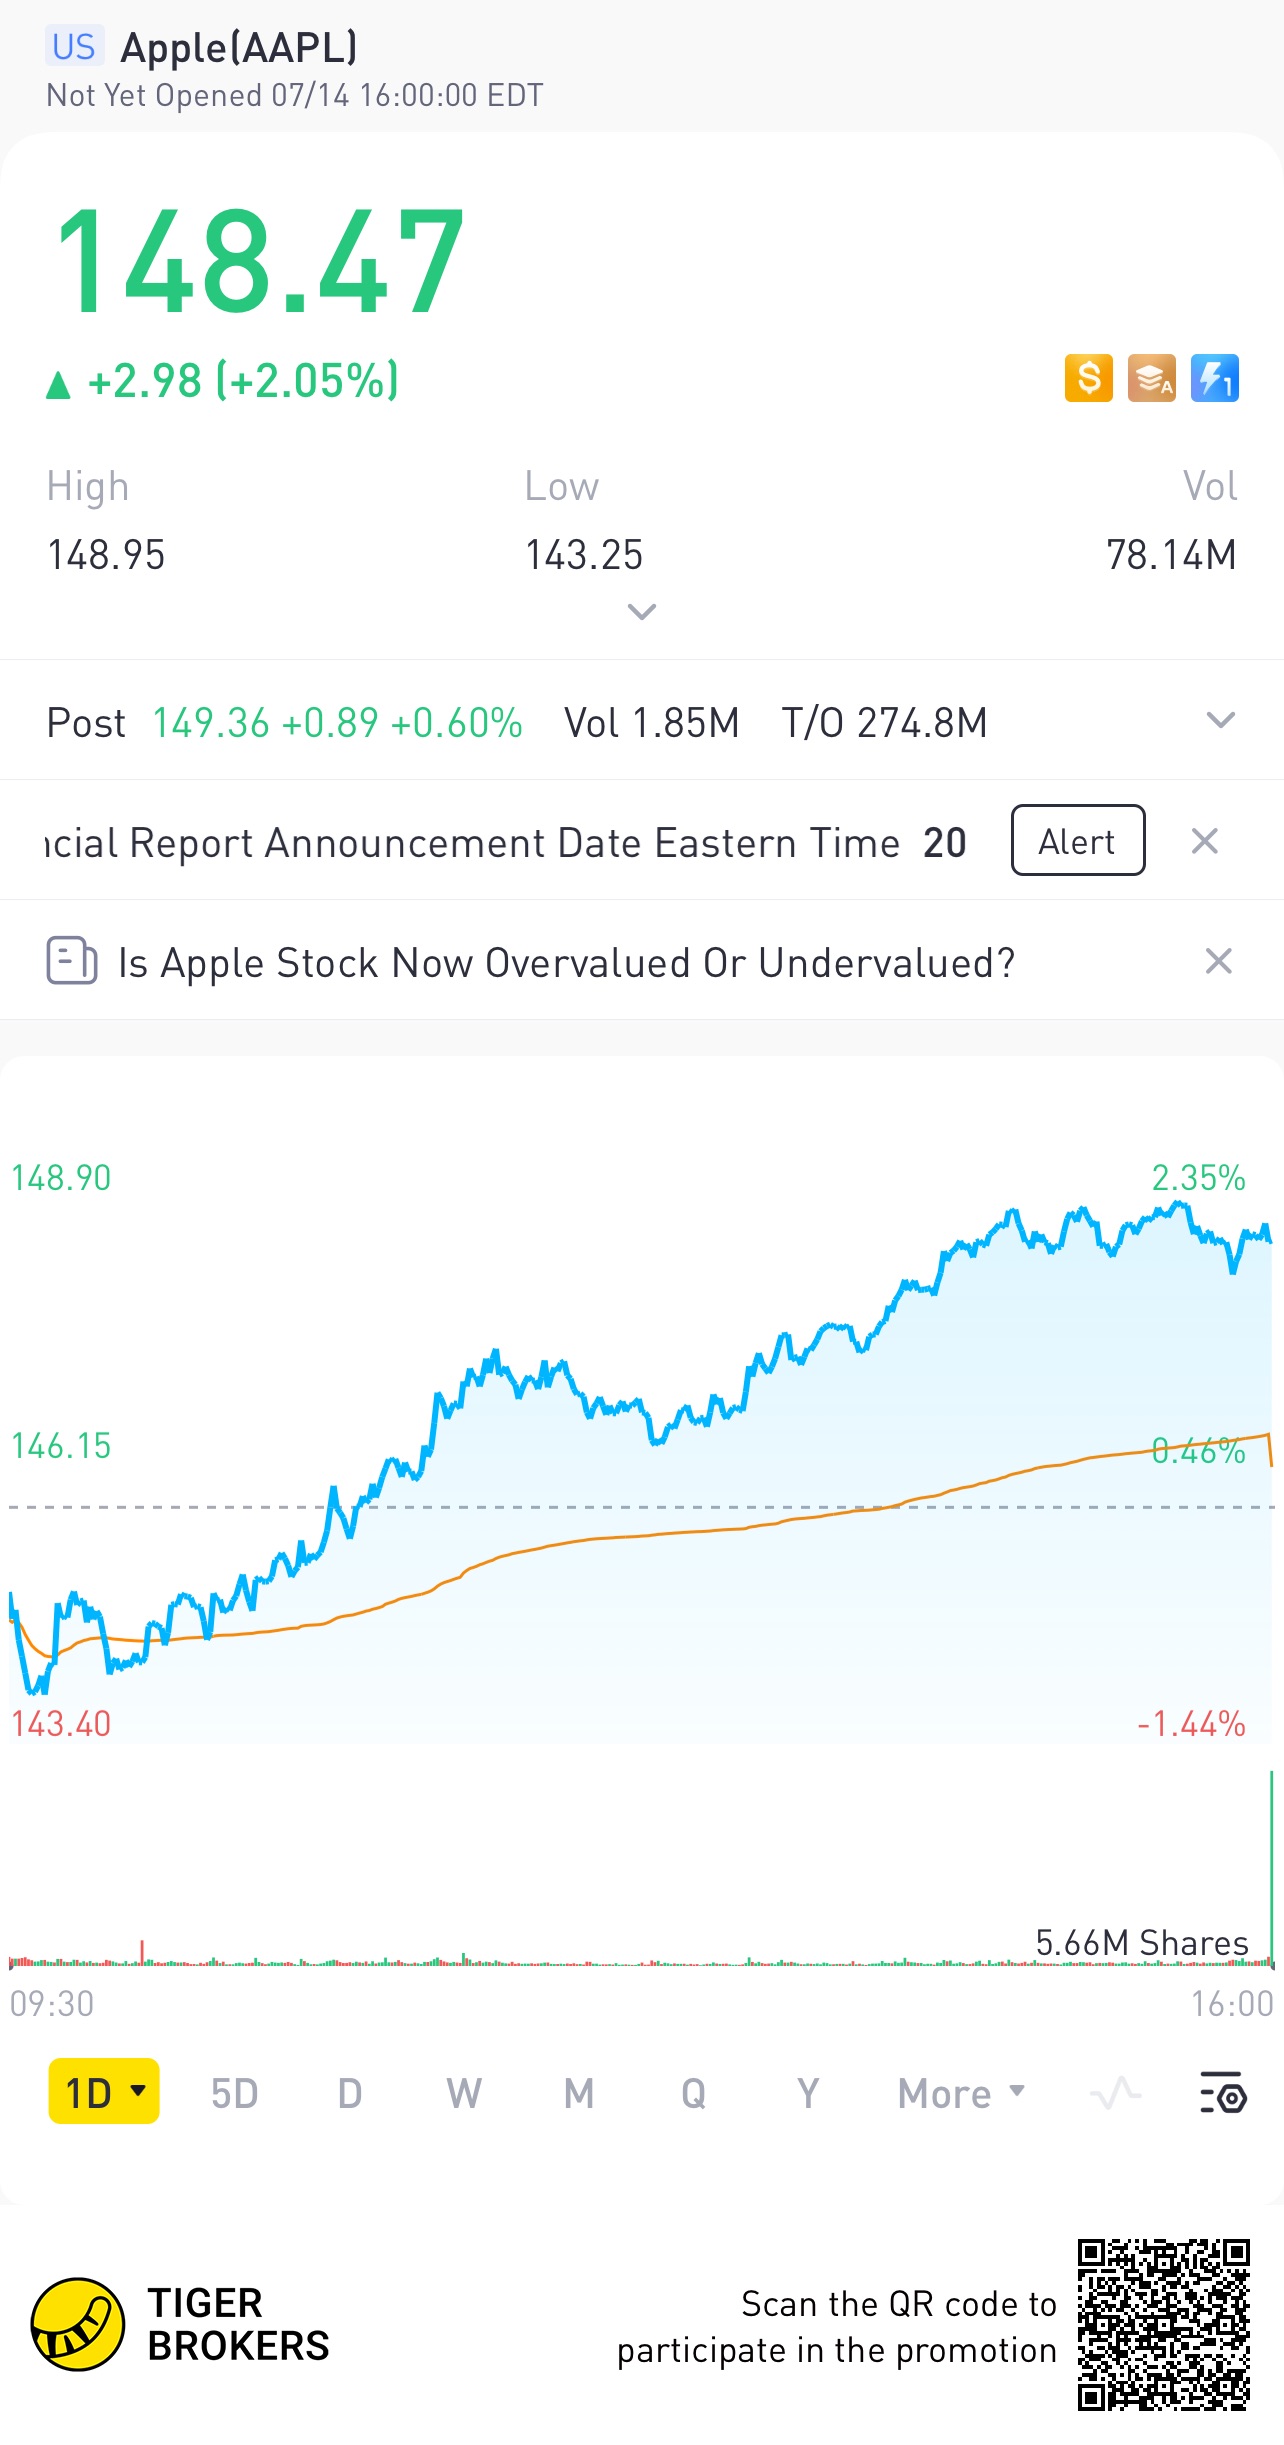
Task: Select the M monthly chart tab
Action: point(579,2093)
